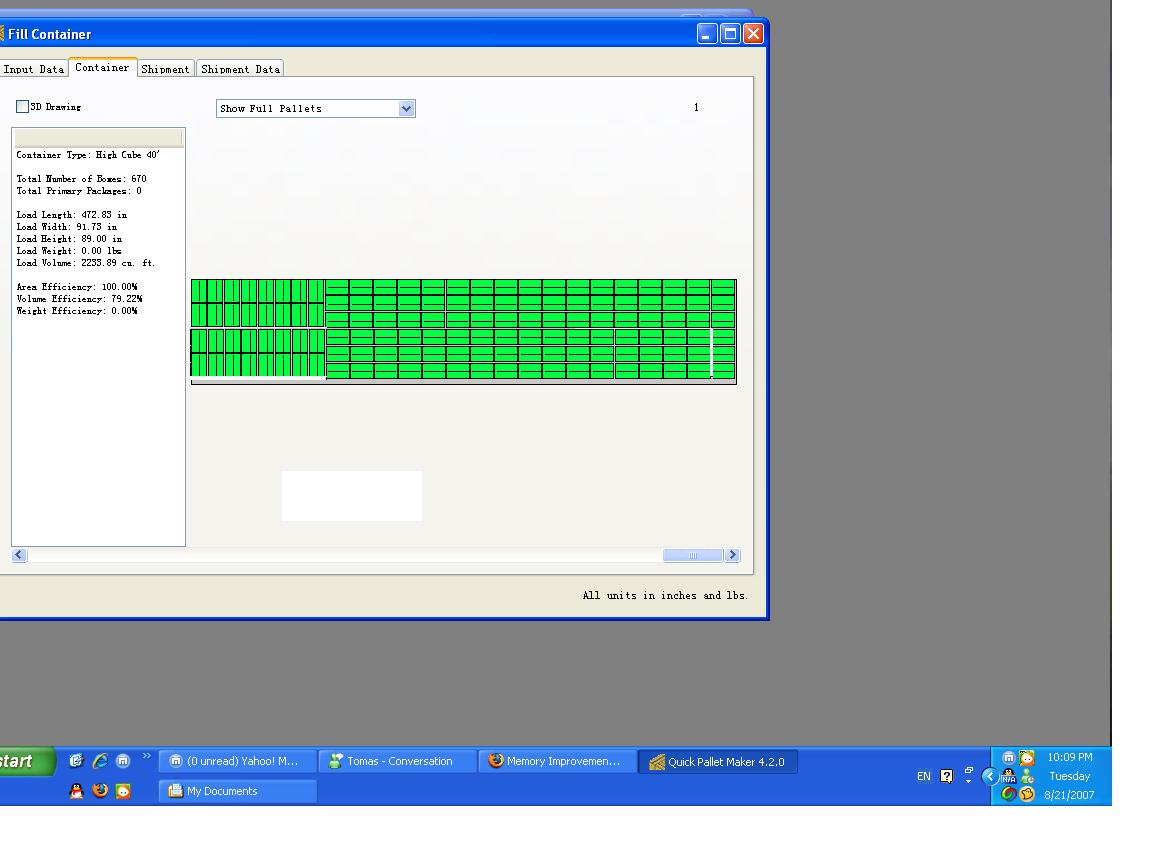The width and height of the screenshot is (1152, 864).
Task: Click the Yahoo tray icon beside the clock
Action: pos(1027,757)
